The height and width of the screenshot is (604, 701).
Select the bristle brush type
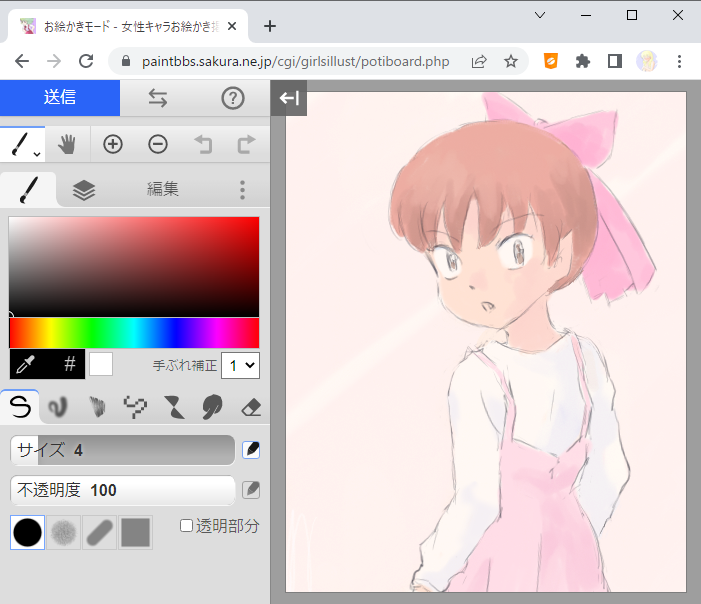pyautogui.click(x=97, y=407)
